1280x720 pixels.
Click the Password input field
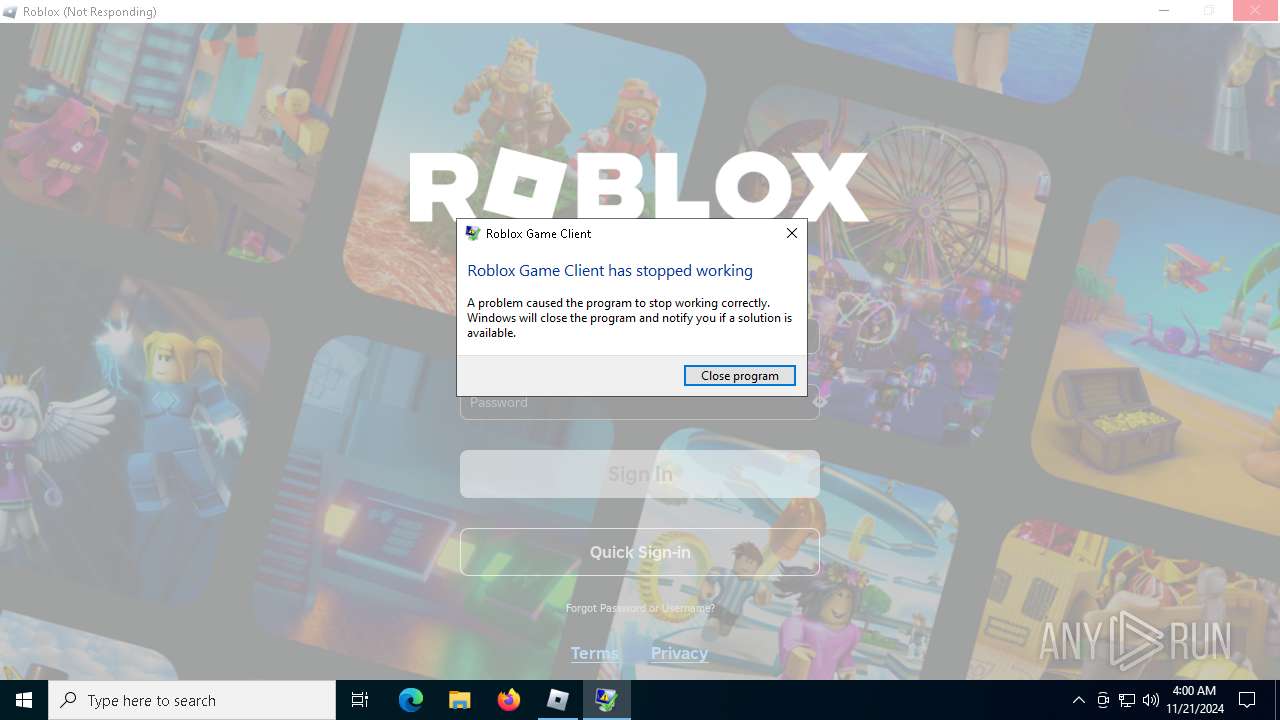(x=639, y=402)
